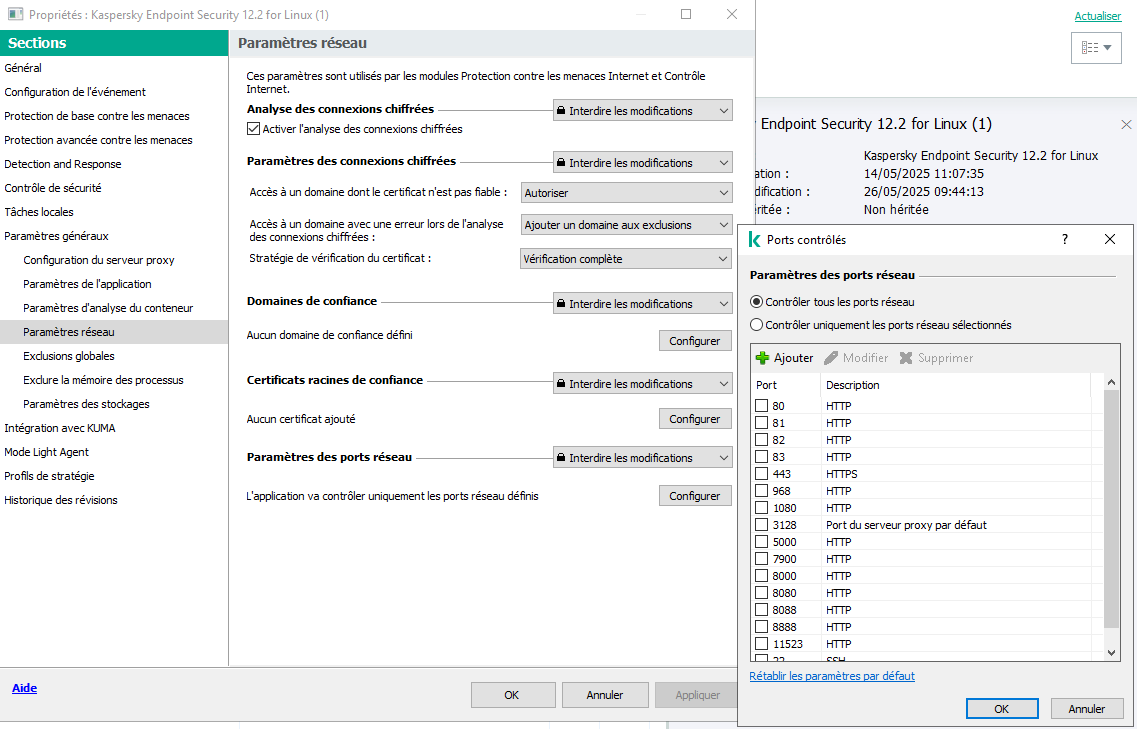Toggle Activer l'analyse des connexions chiffrées checkbox
This screenshot has width=1137, height=729.
pos(253,128)
